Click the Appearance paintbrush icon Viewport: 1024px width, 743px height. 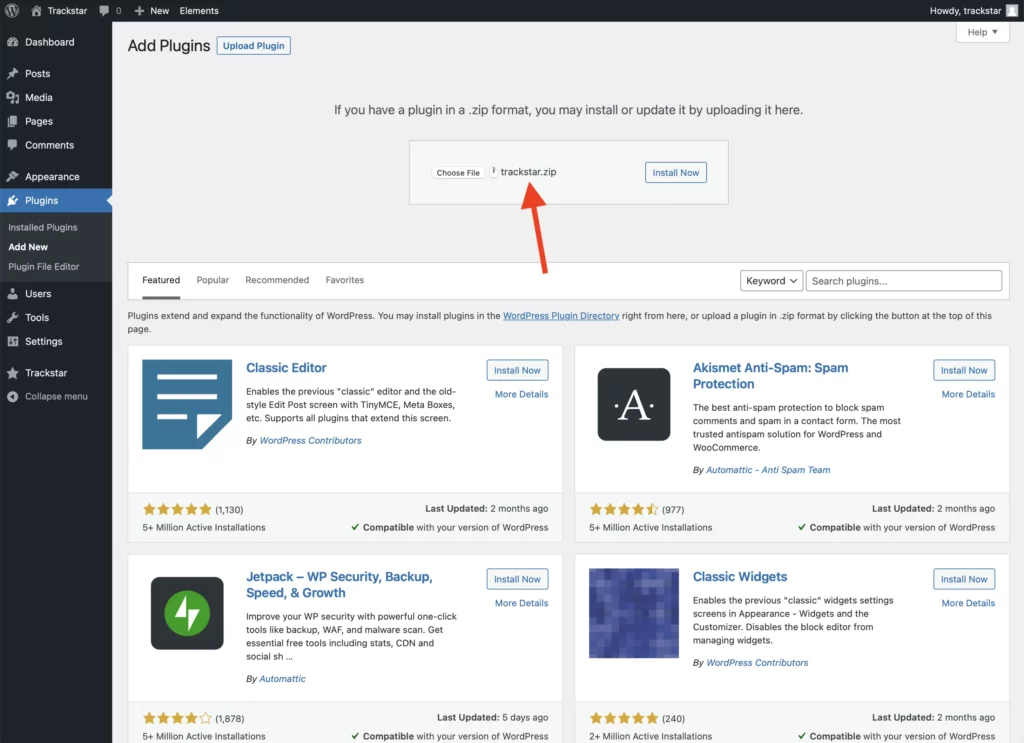pos(12,176)
